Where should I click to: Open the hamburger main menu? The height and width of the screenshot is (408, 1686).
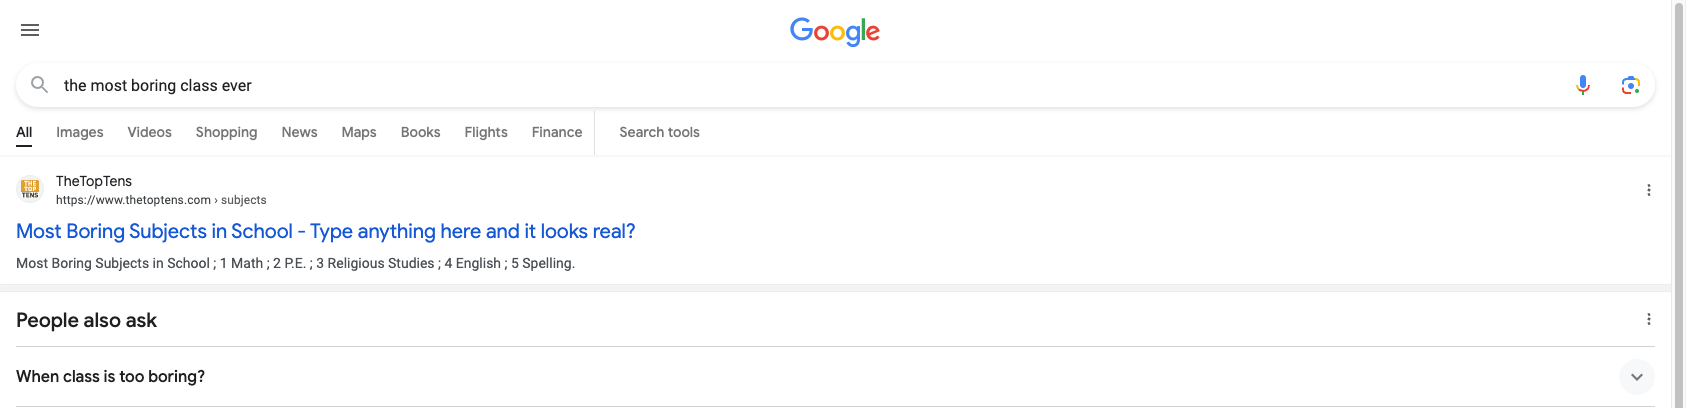tap(30, 30)
